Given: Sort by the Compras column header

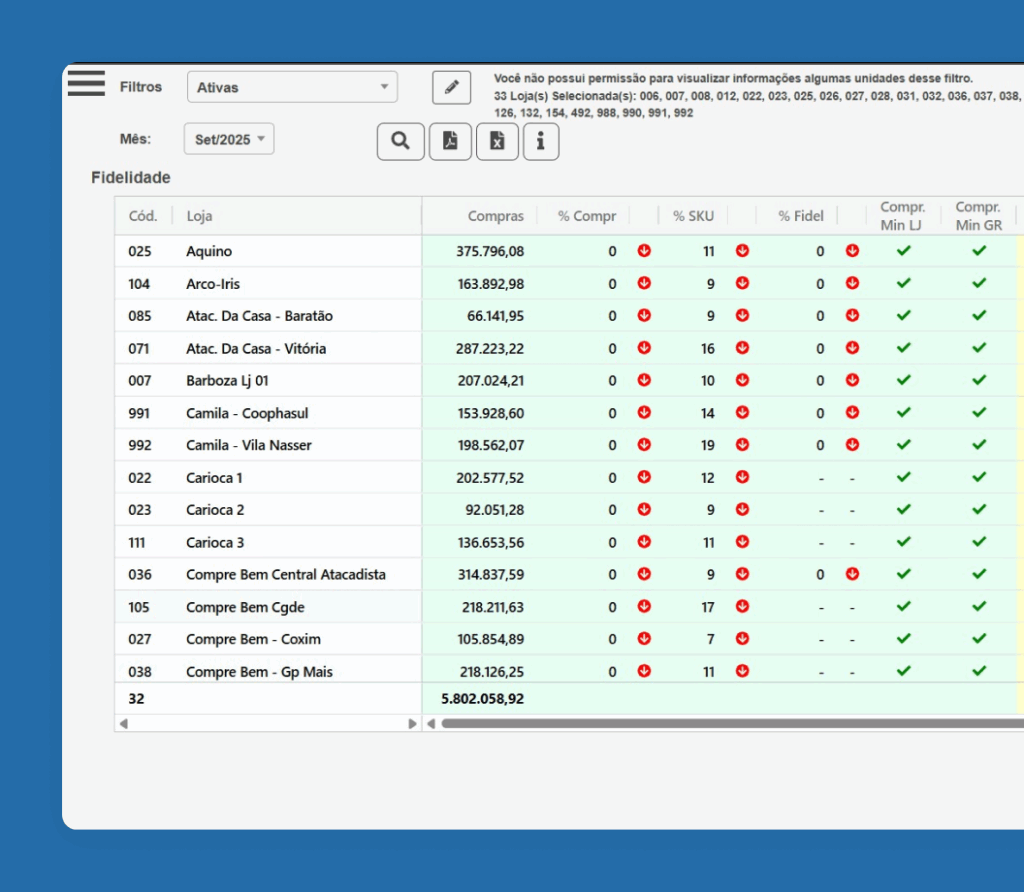Looking at the screenshot, I should click(x=495, y=216).
